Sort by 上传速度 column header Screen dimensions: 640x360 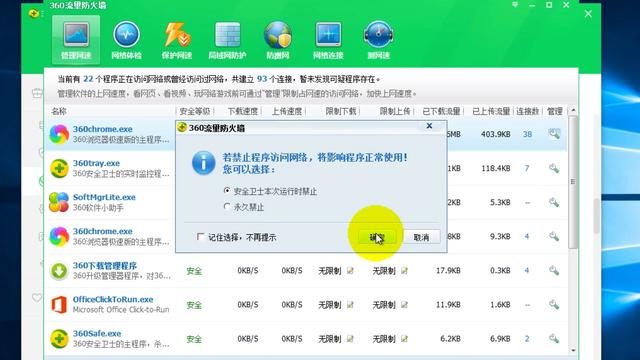pos(287,111)
